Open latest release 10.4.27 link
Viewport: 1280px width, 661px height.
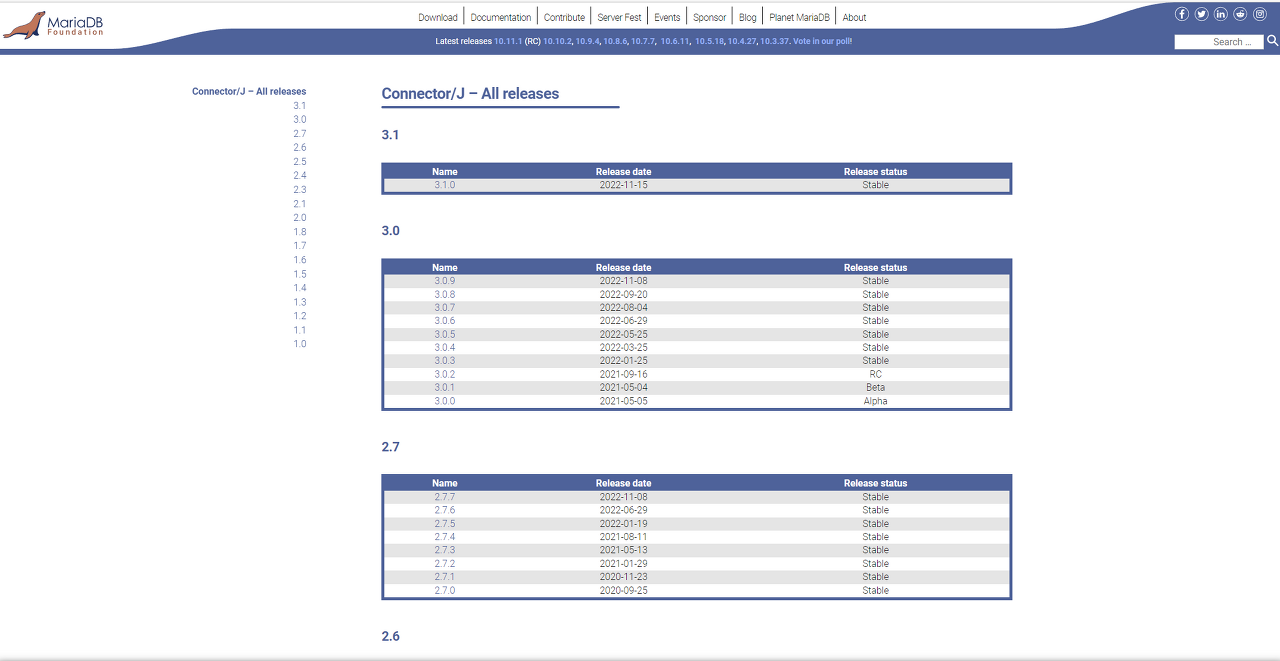(x=743, y=41)
